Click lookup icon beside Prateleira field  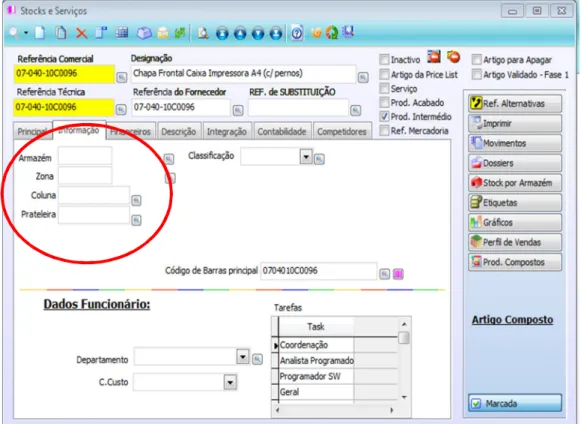(136, 220)
